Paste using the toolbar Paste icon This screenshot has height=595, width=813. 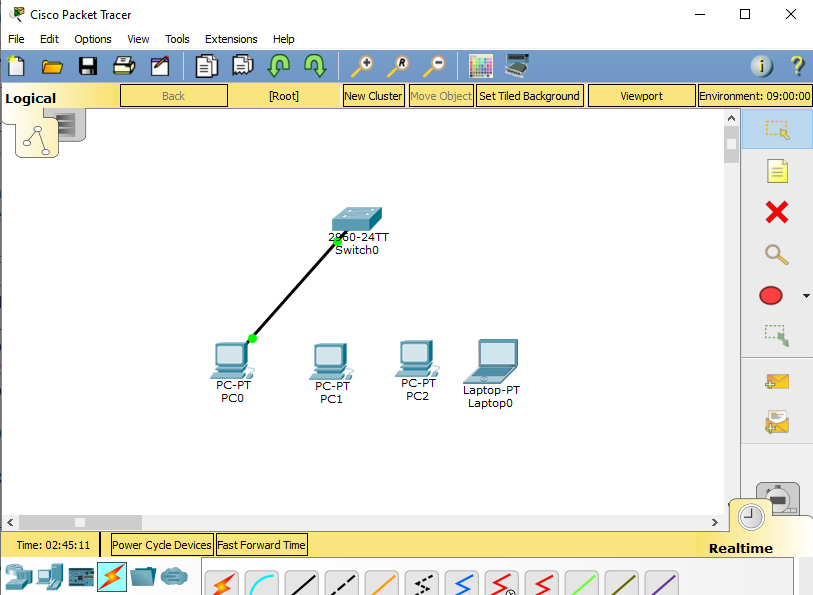pyautogui.click(x=242, y=66)
